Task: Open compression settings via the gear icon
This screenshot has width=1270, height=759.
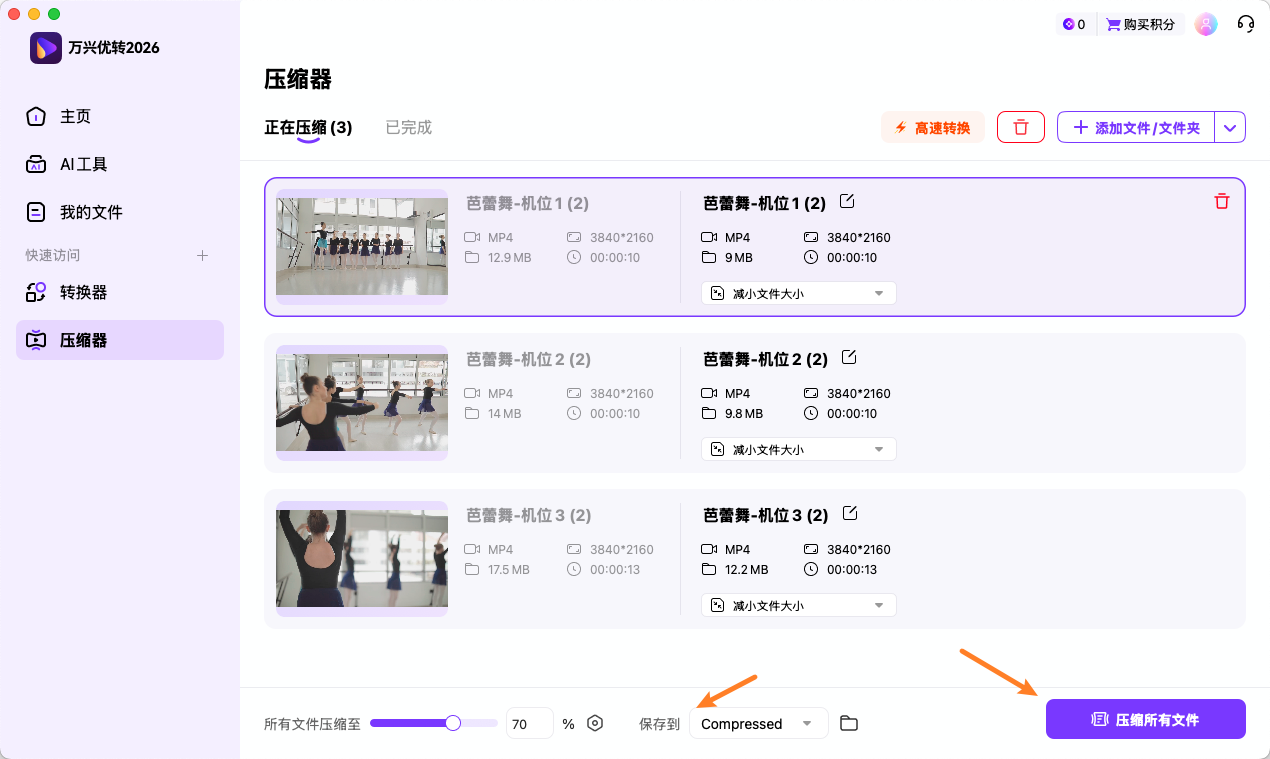Action: coord(595,722)
